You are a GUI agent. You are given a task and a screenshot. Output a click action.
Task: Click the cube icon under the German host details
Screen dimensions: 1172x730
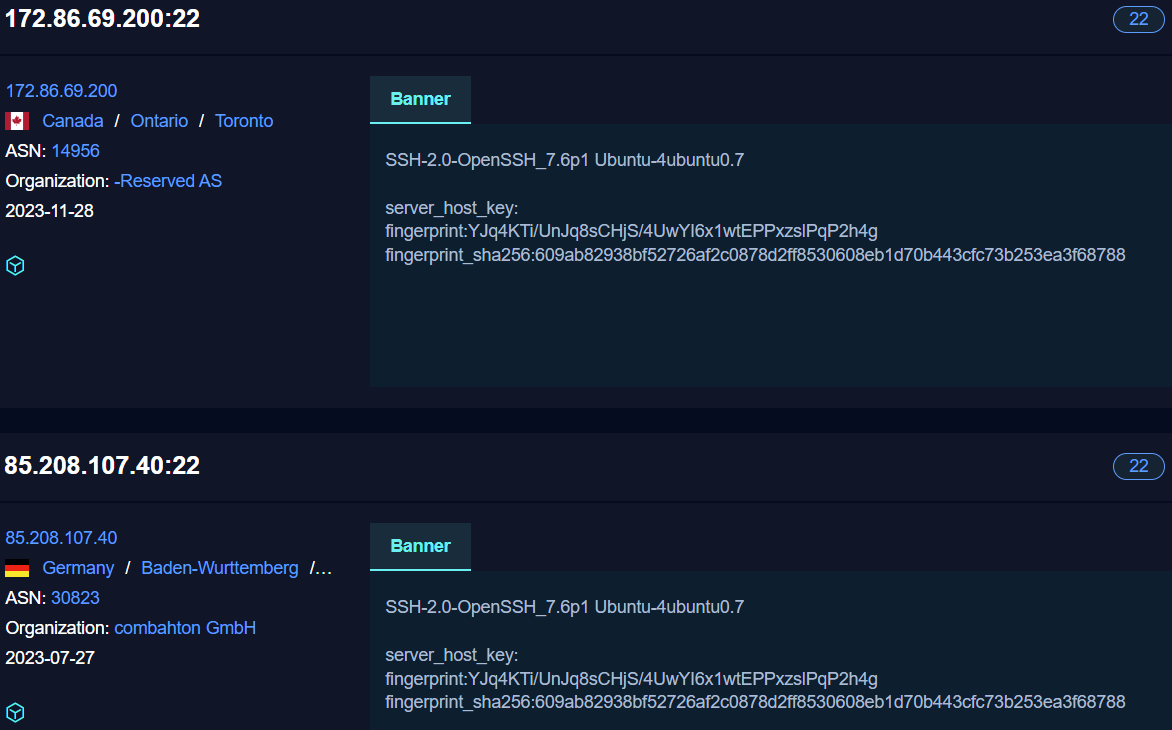tap(15, 712)
